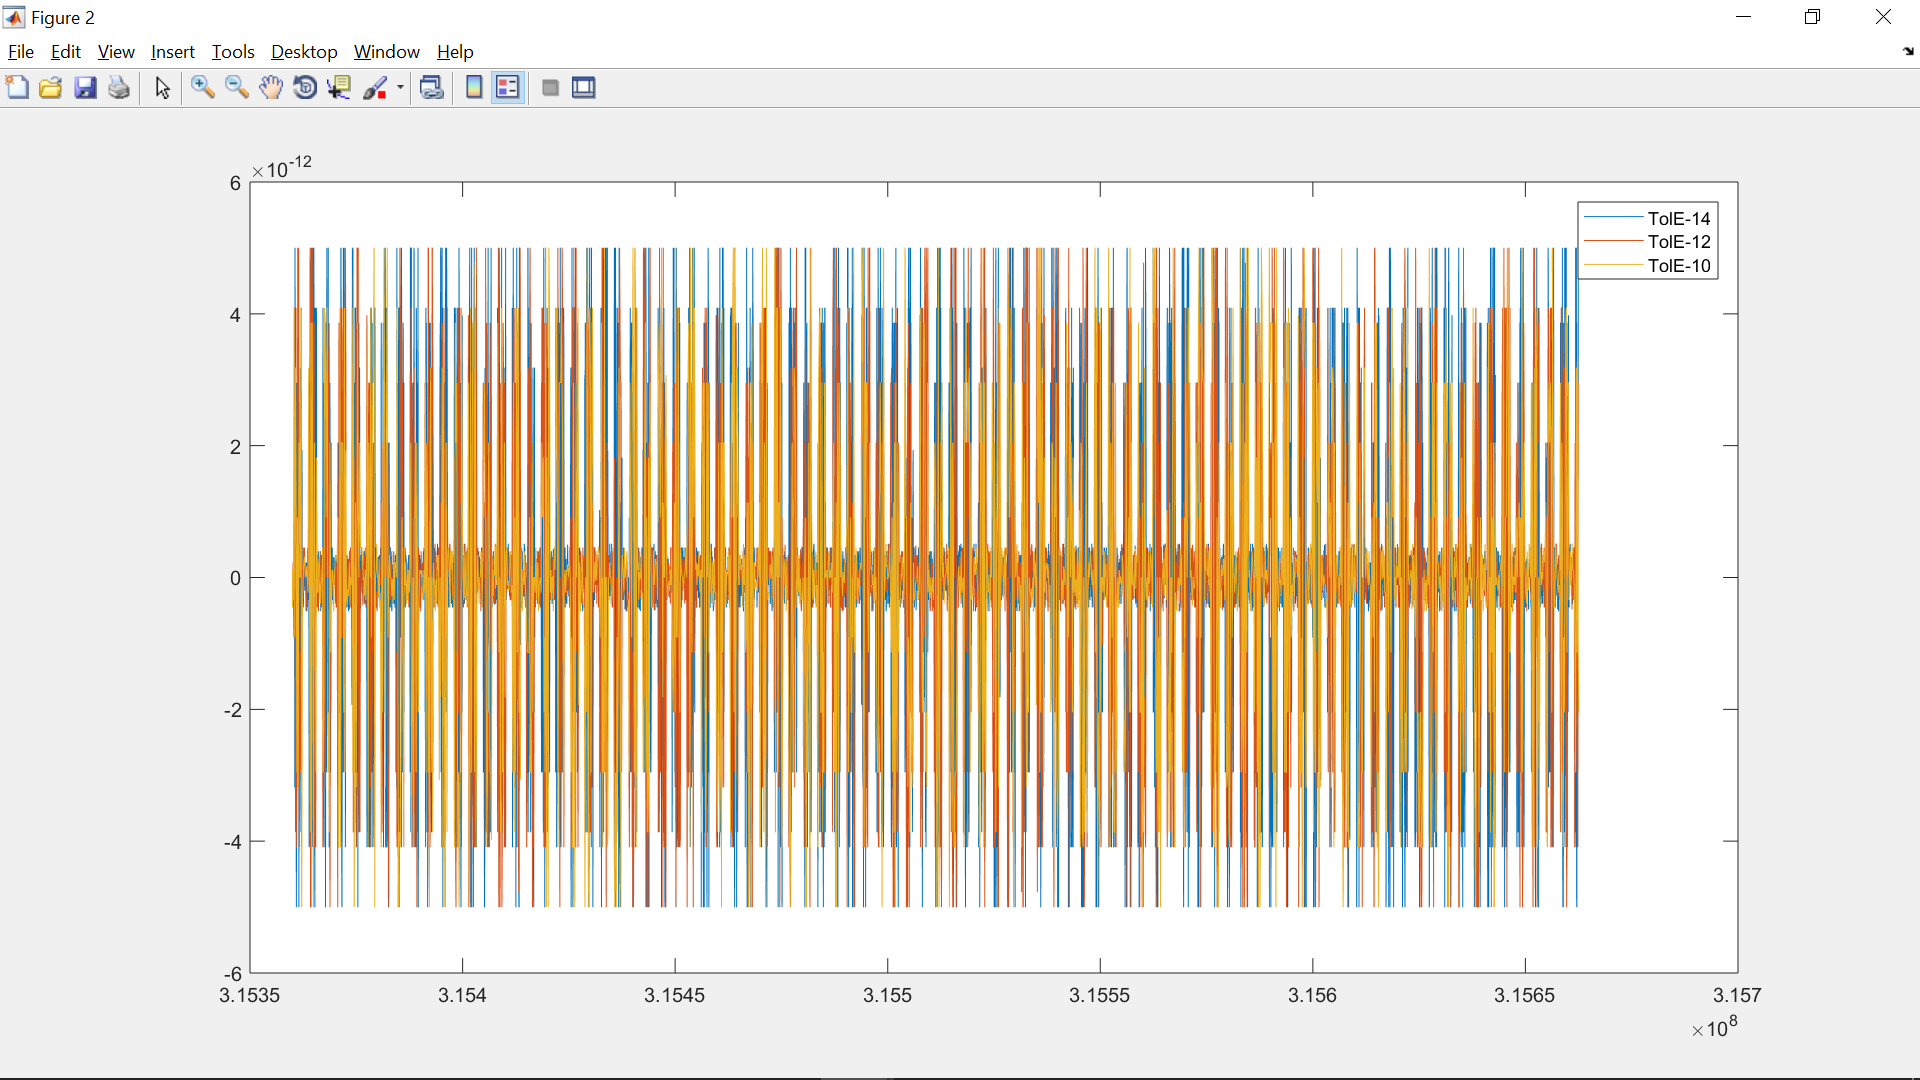1920x1080 pixels.
Task: Open the Tools menu
Action: (233, 52)
